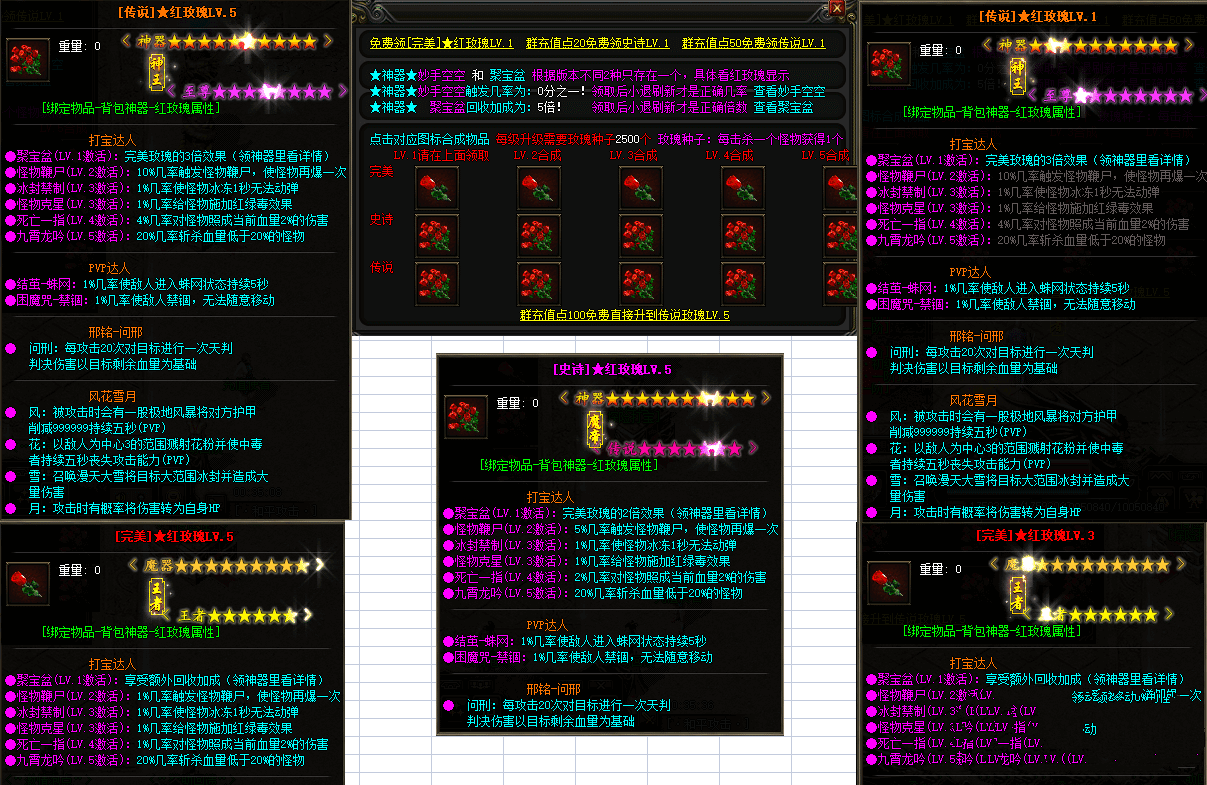Click the LV.3 史诗 bouquet synthesis icon

(x=640, y=234)
